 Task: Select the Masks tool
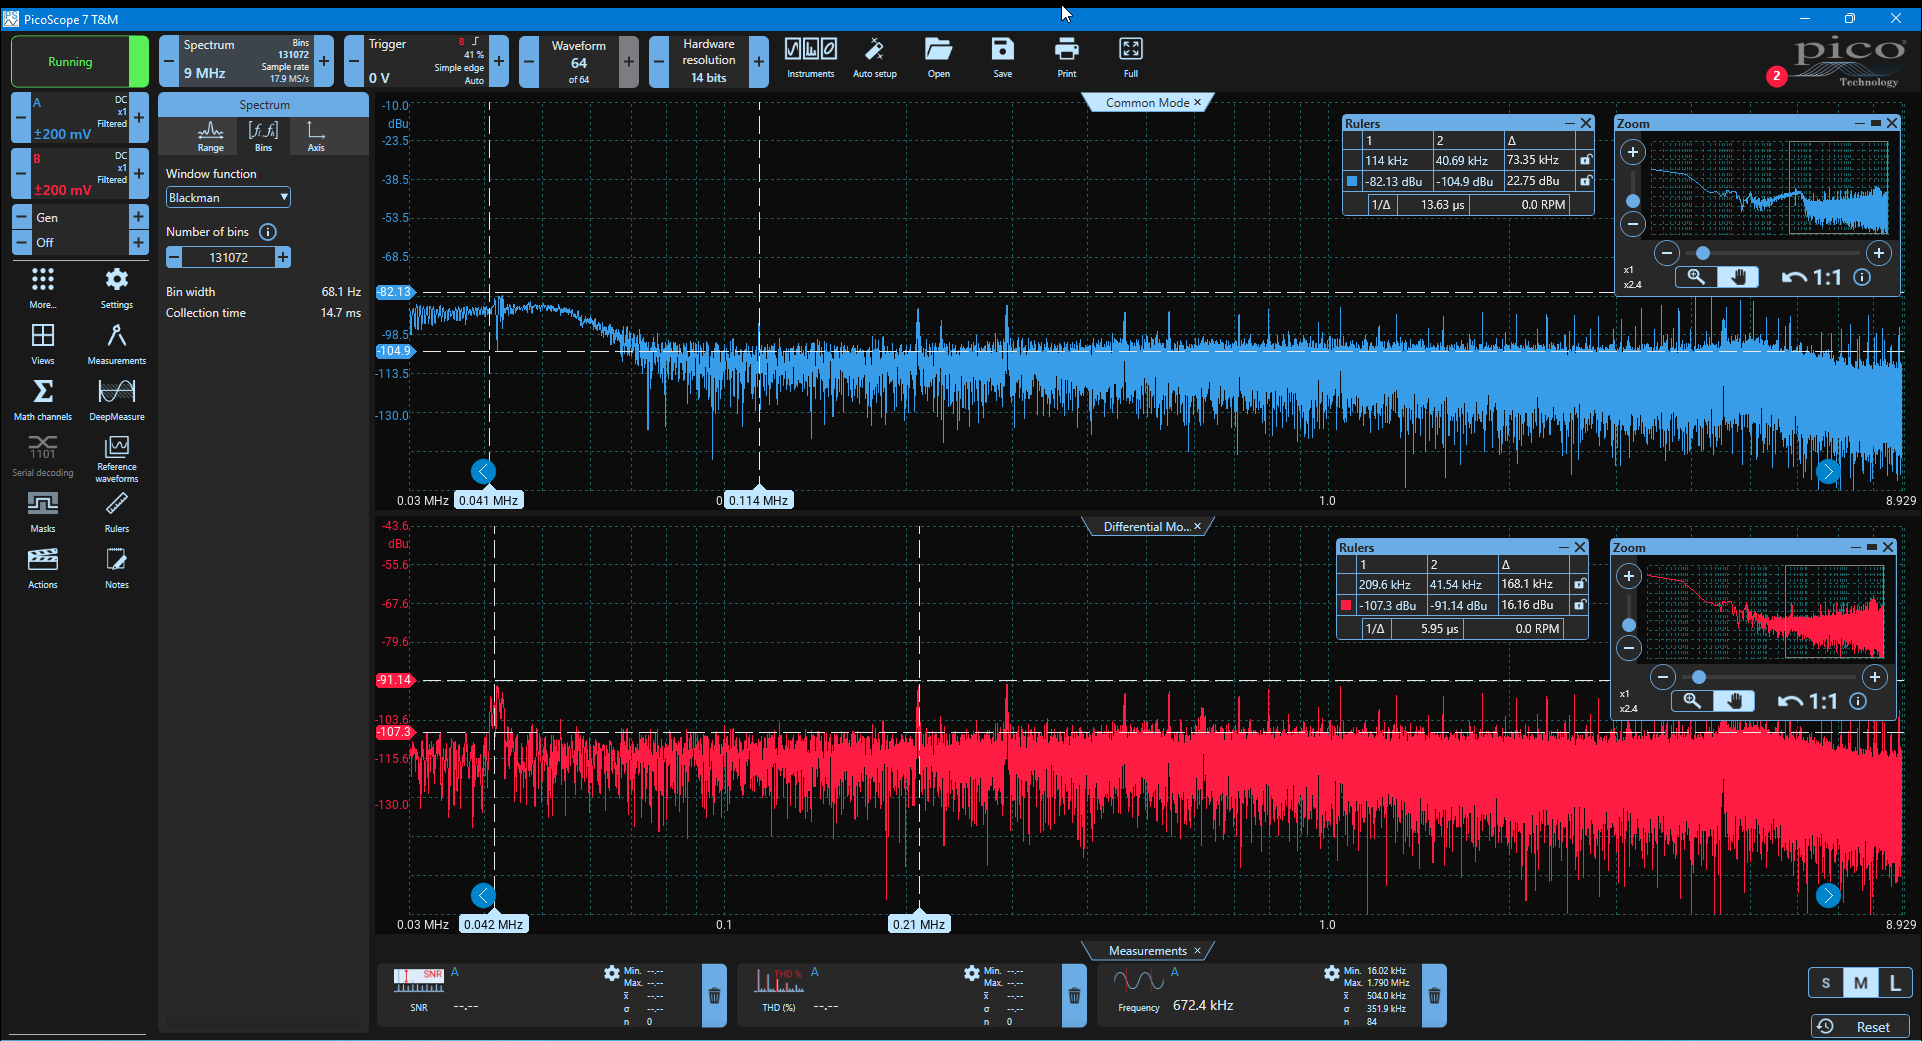pyautogui.click(x=43, y=512)
